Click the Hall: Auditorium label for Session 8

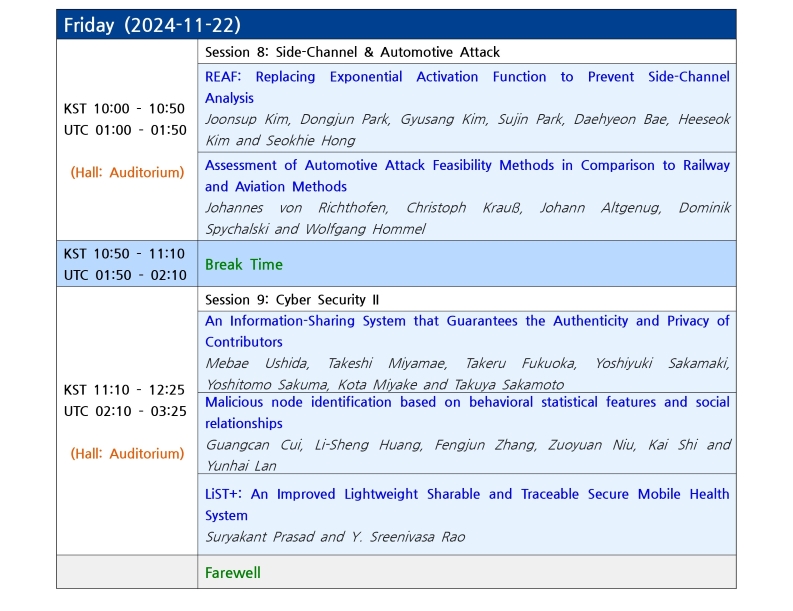click(x=127, y=172)
